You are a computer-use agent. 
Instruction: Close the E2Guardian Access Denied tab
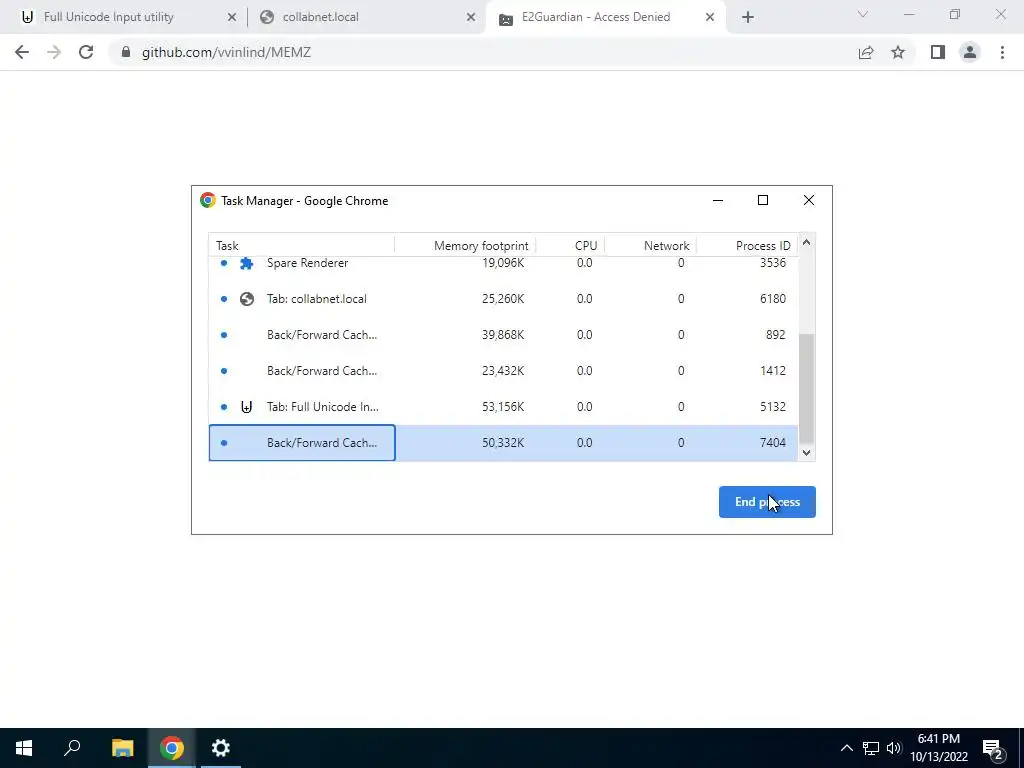[x=710, y=18]
